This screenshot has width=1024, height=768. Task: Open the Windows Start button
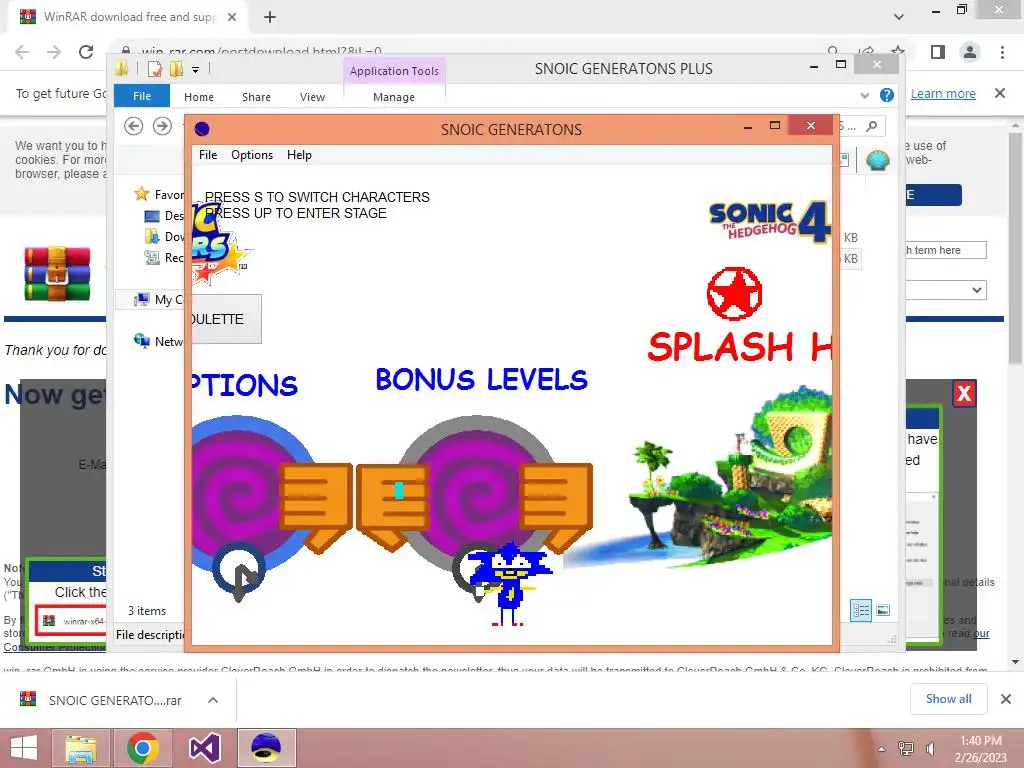[24, 748]
